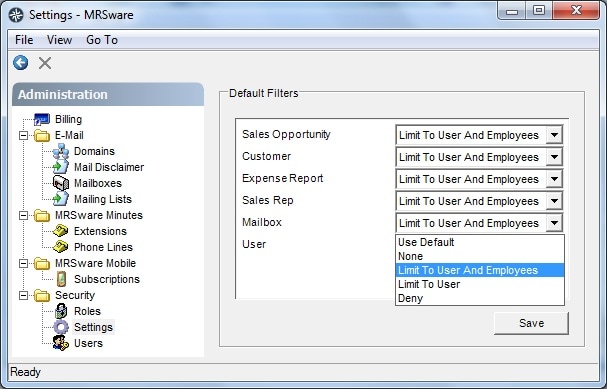607x389 pixels.
Task: Open Mailing Lists in the tree
Action: pos(103,199)
